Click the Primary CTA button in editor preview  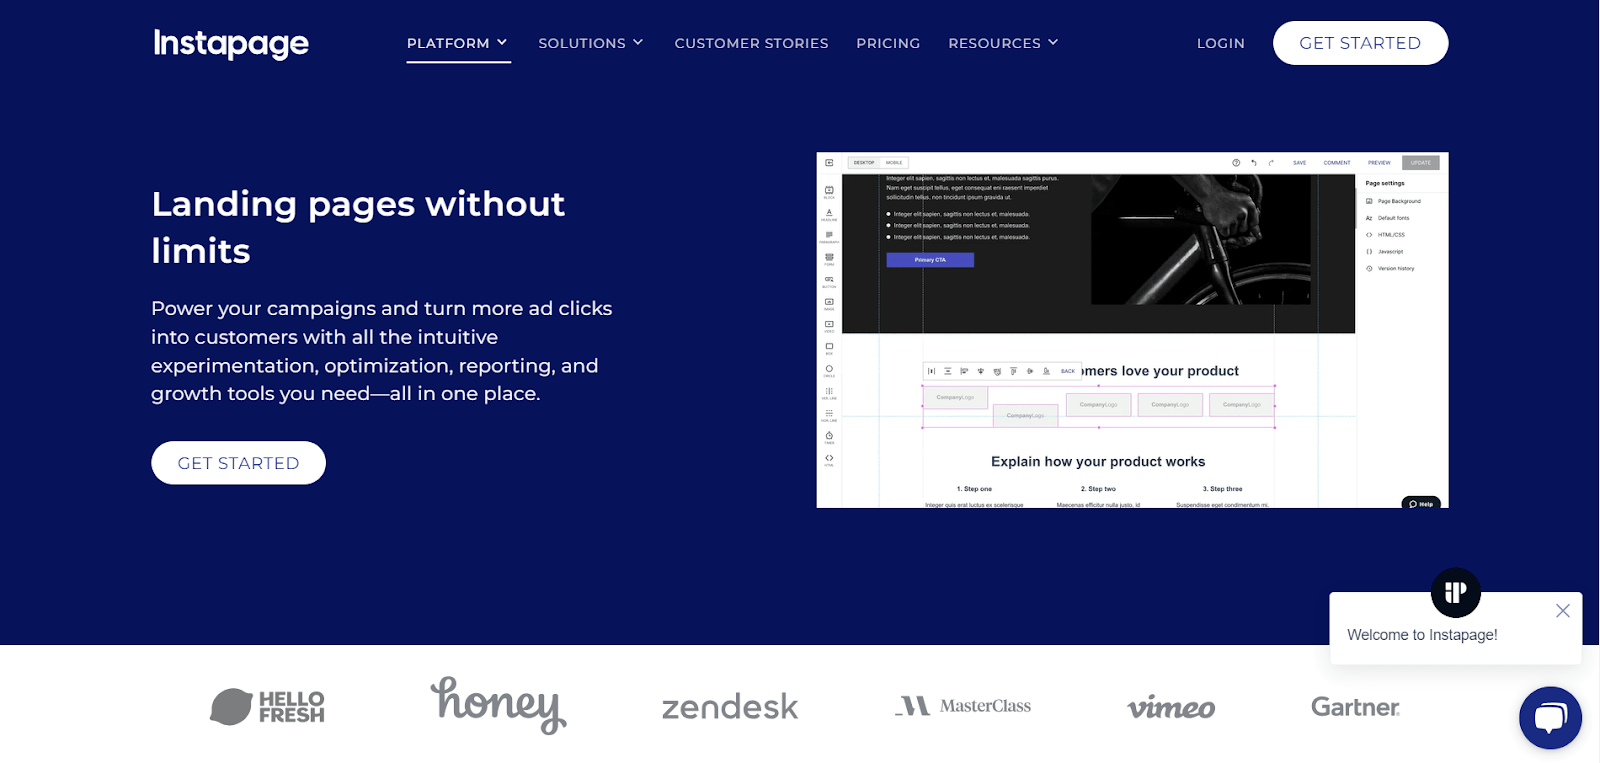pos(930,260)
